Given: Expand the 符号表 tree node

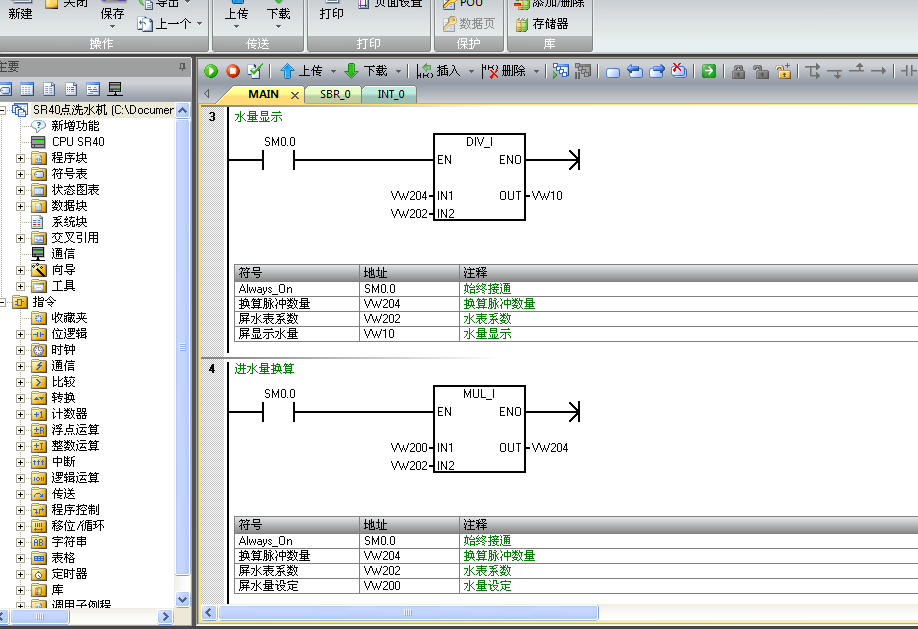Looking at the screenshot, I should 20,174.
